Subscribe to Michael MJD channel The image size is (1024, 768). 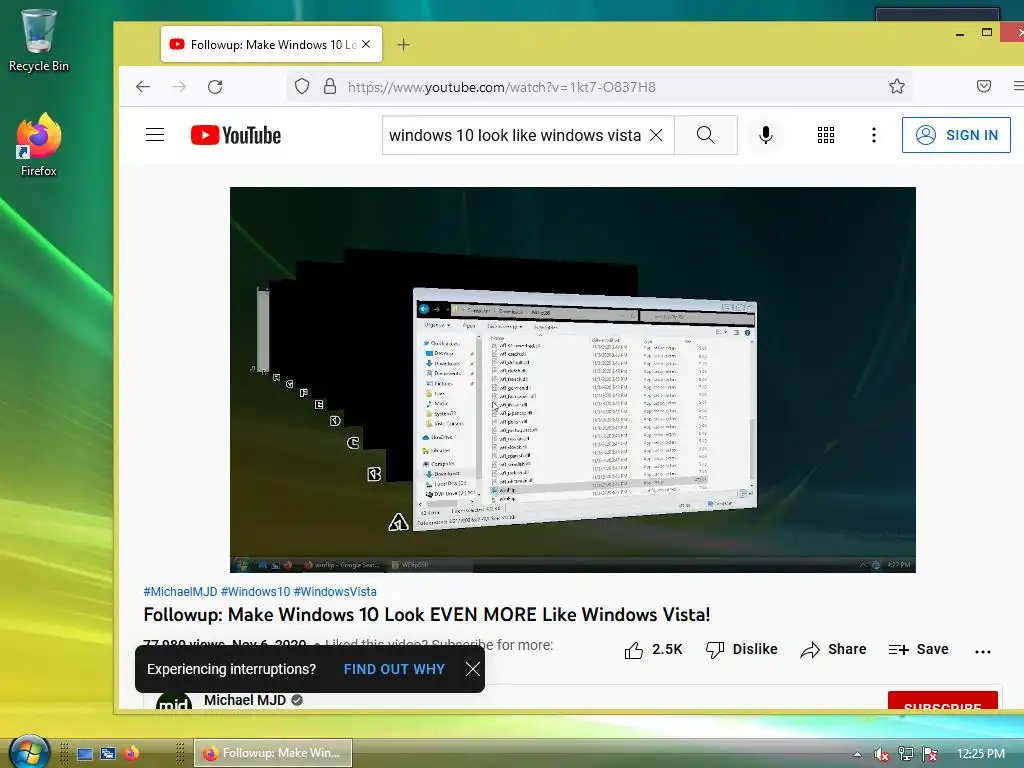pyautogui.click(x=942, y=700)
